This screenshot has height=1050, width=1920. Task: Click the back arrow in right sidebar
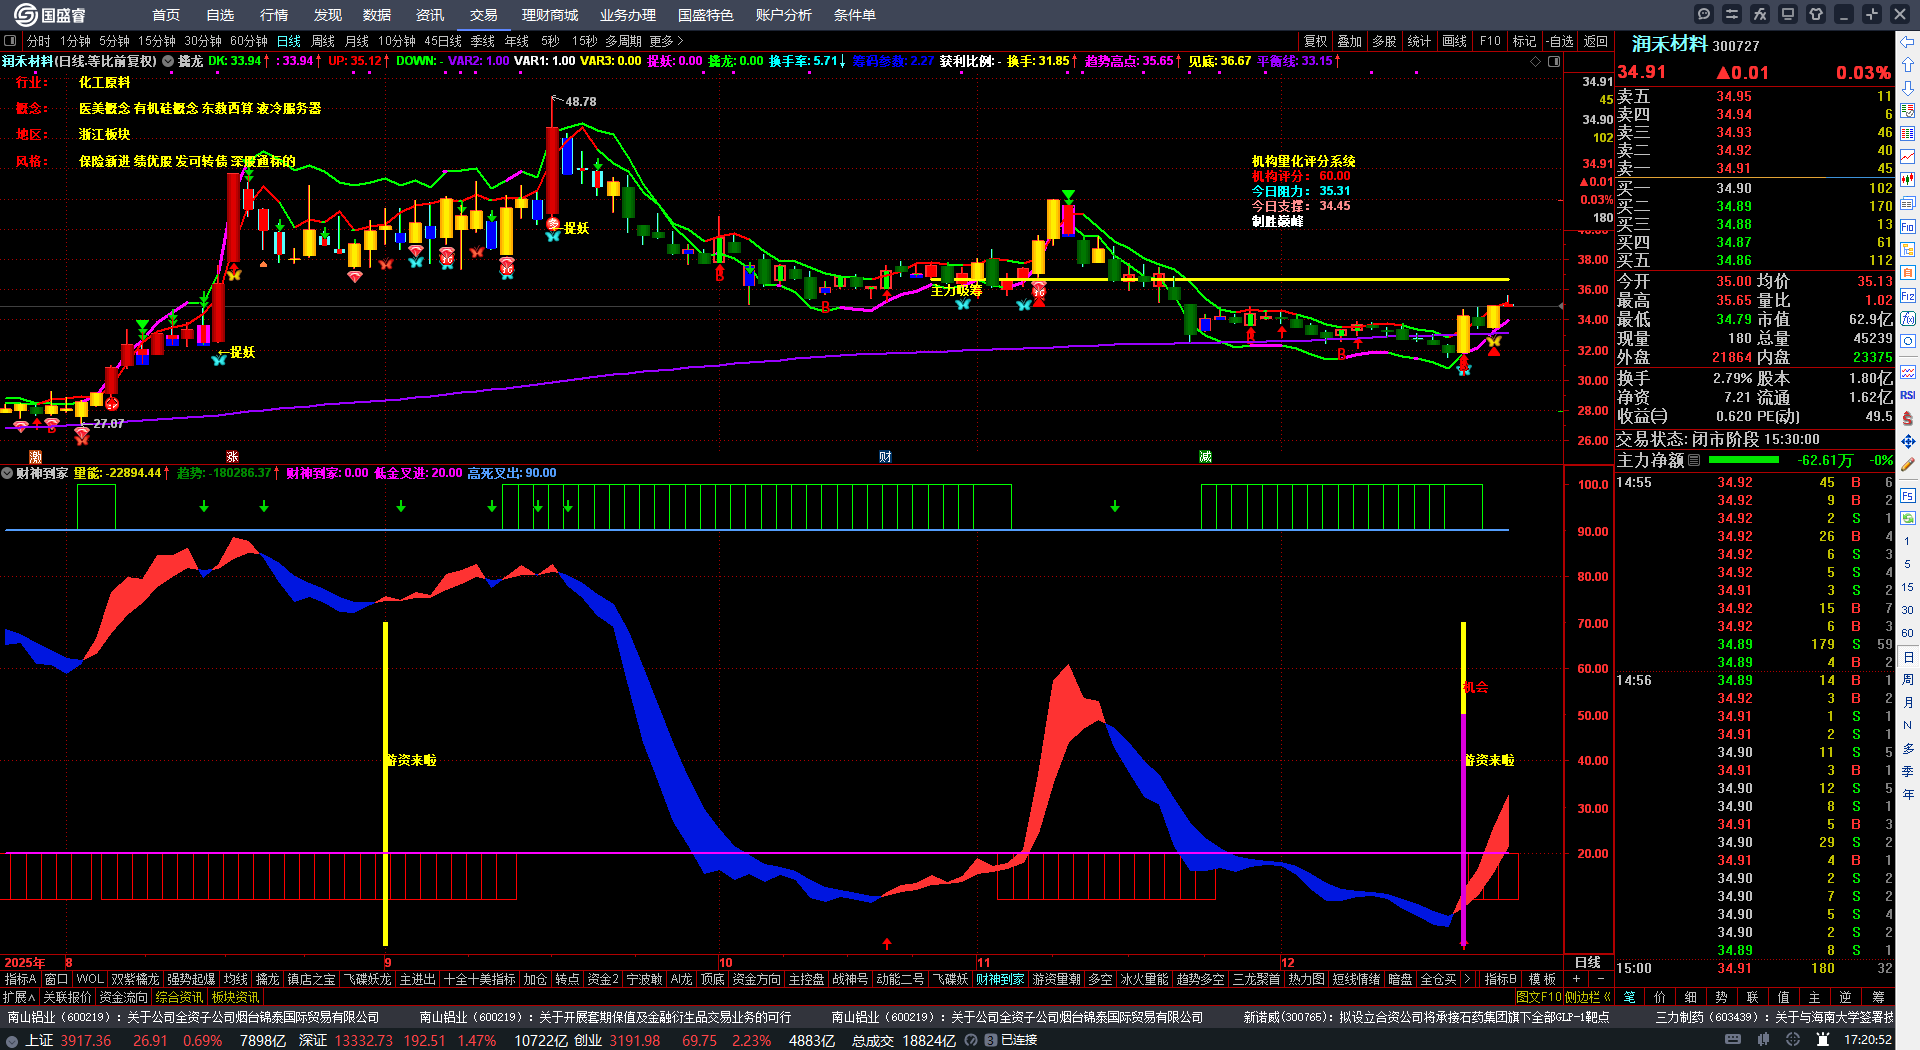[x=1908, y=42]
